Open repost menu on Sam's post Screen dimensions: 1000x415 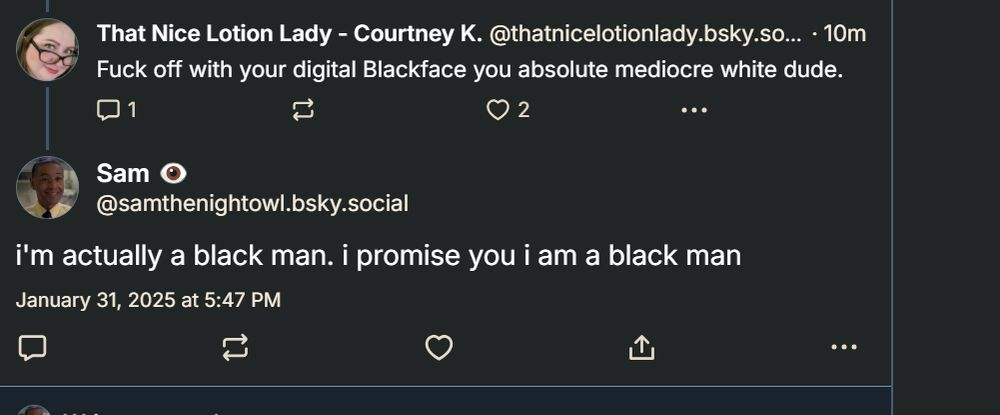pos(235,347)
